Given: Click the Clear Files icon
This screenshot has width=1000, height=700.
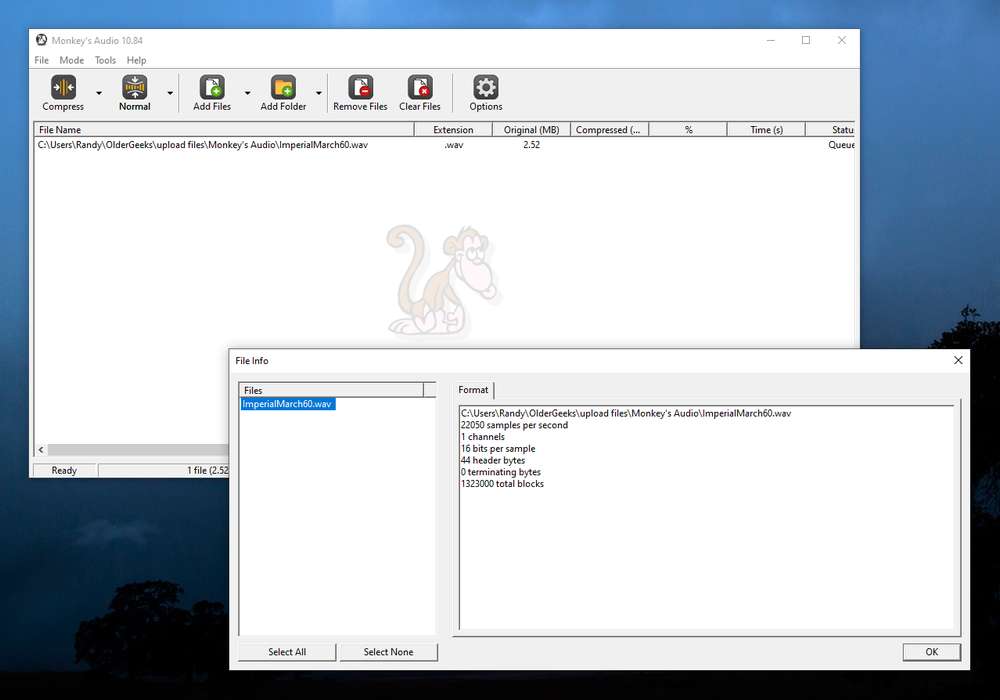Looking at the screenshot, I should [420, 87].
